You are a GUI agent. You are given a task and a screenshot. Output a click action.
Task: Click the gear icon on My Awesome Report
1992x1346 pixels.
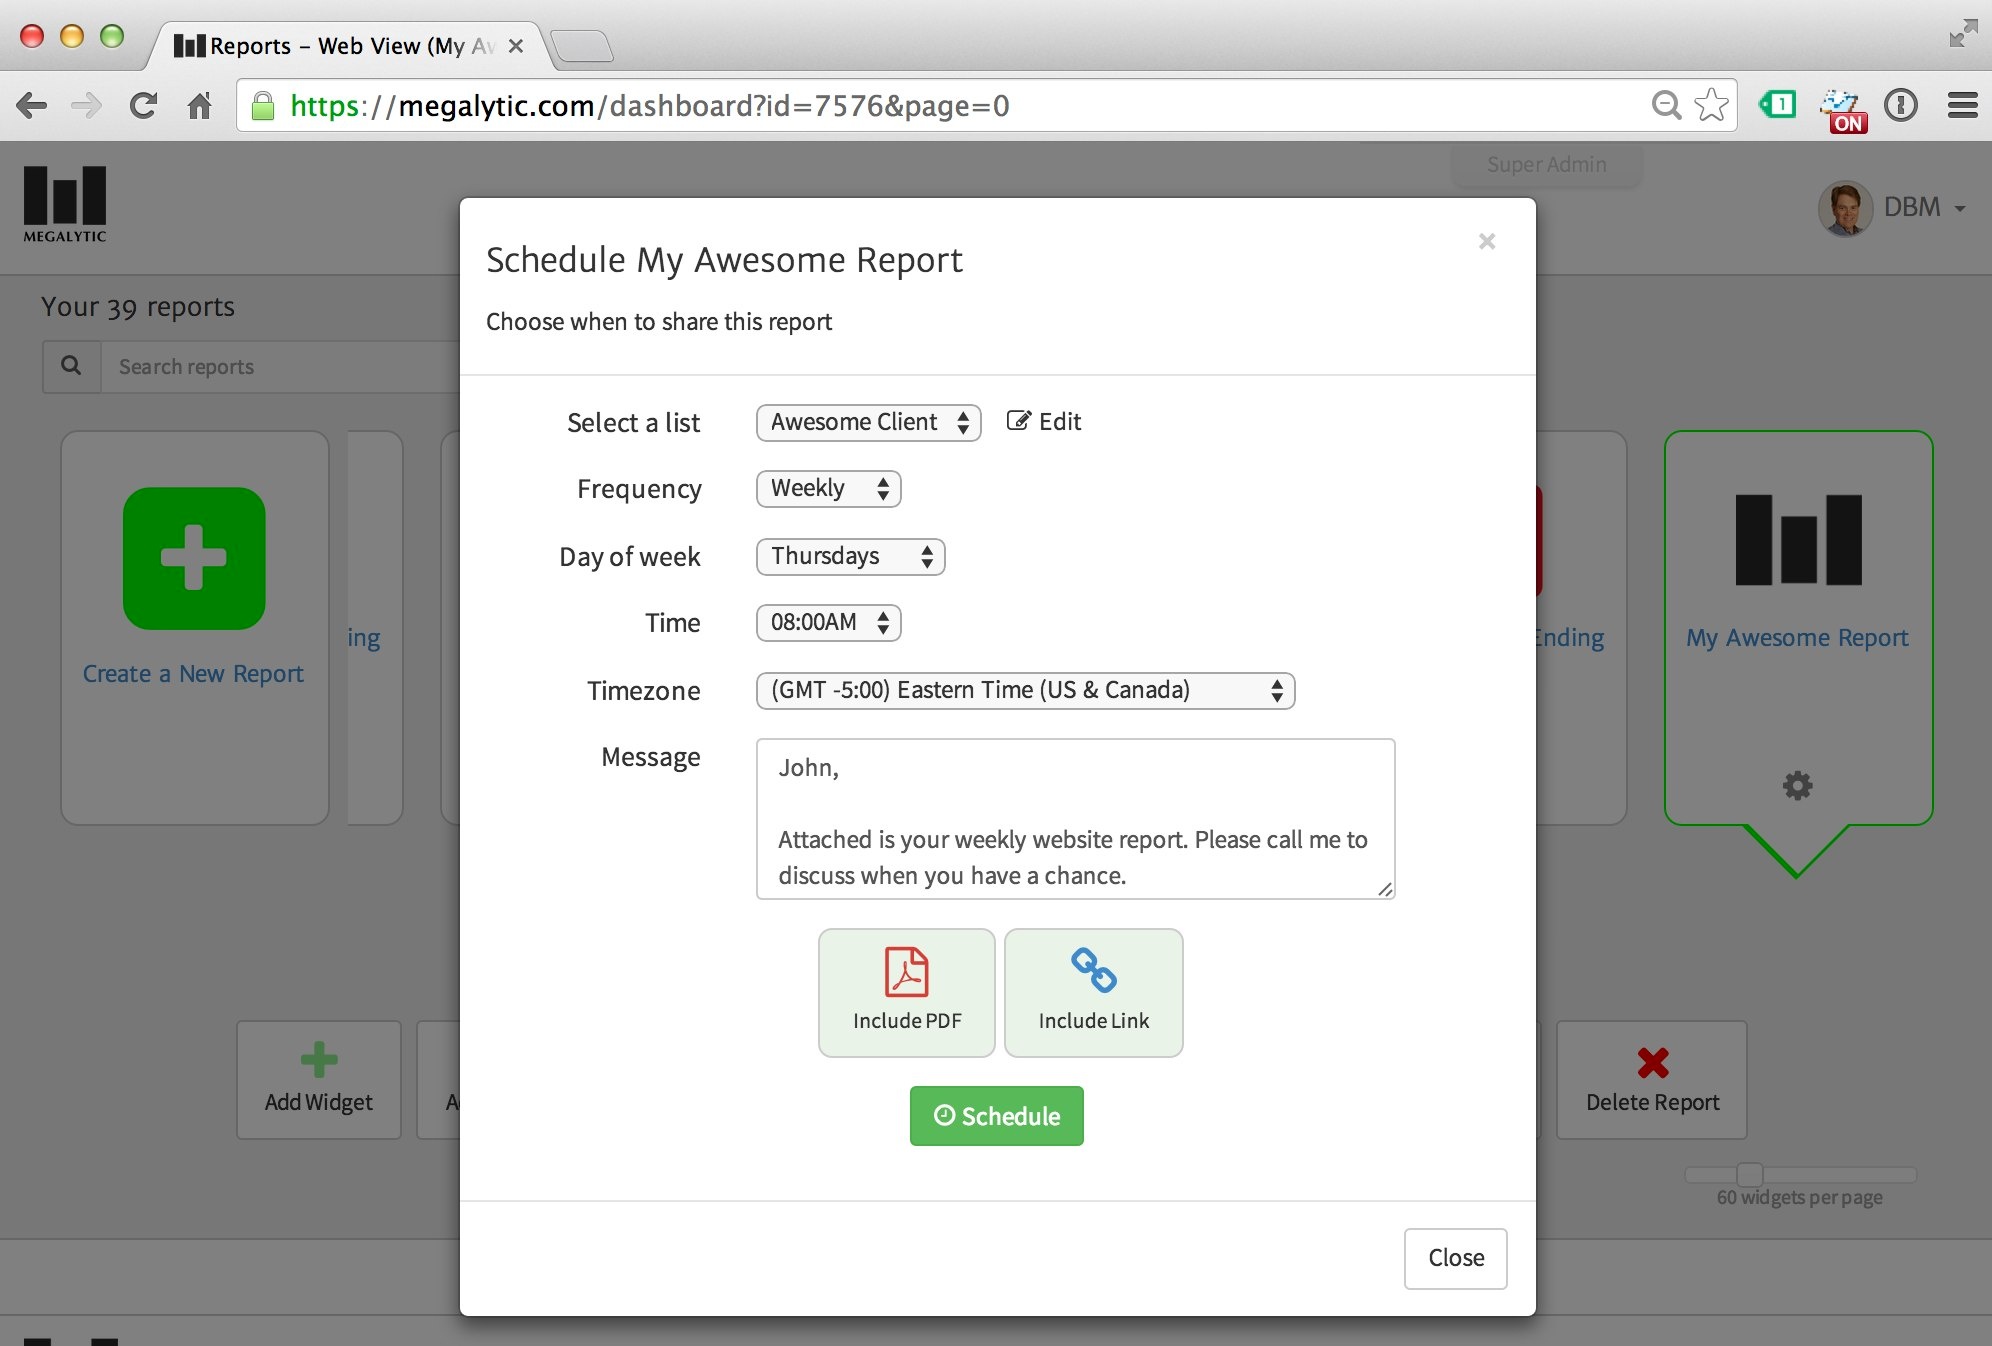pyautogui.click(x=1797, y=785)
